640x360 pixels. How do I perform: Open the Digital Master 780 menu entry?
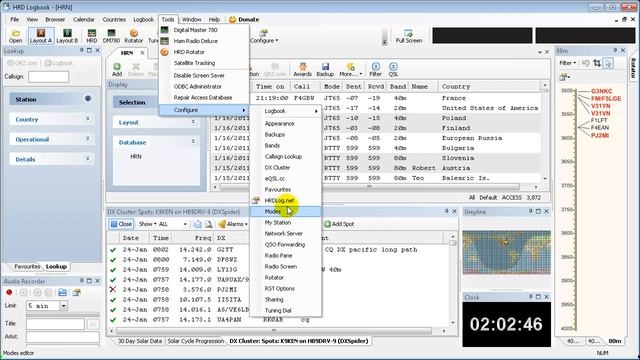(196, 30)
